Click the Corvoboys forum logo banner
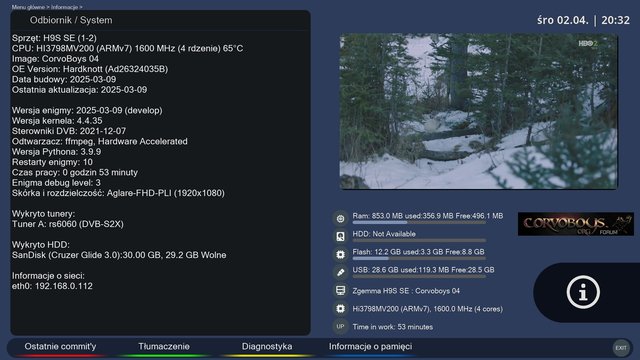This screenshot has width=640, height=360. pyautogui.click(x=576, y=224)
